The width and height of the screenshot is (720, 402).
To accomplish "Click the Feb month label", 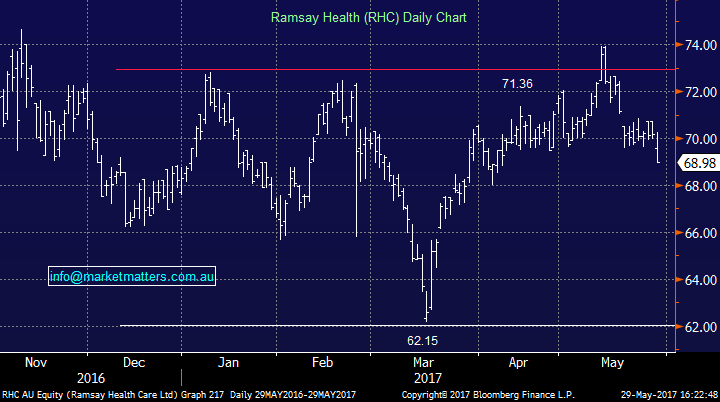I will click(x=322, y=362).
